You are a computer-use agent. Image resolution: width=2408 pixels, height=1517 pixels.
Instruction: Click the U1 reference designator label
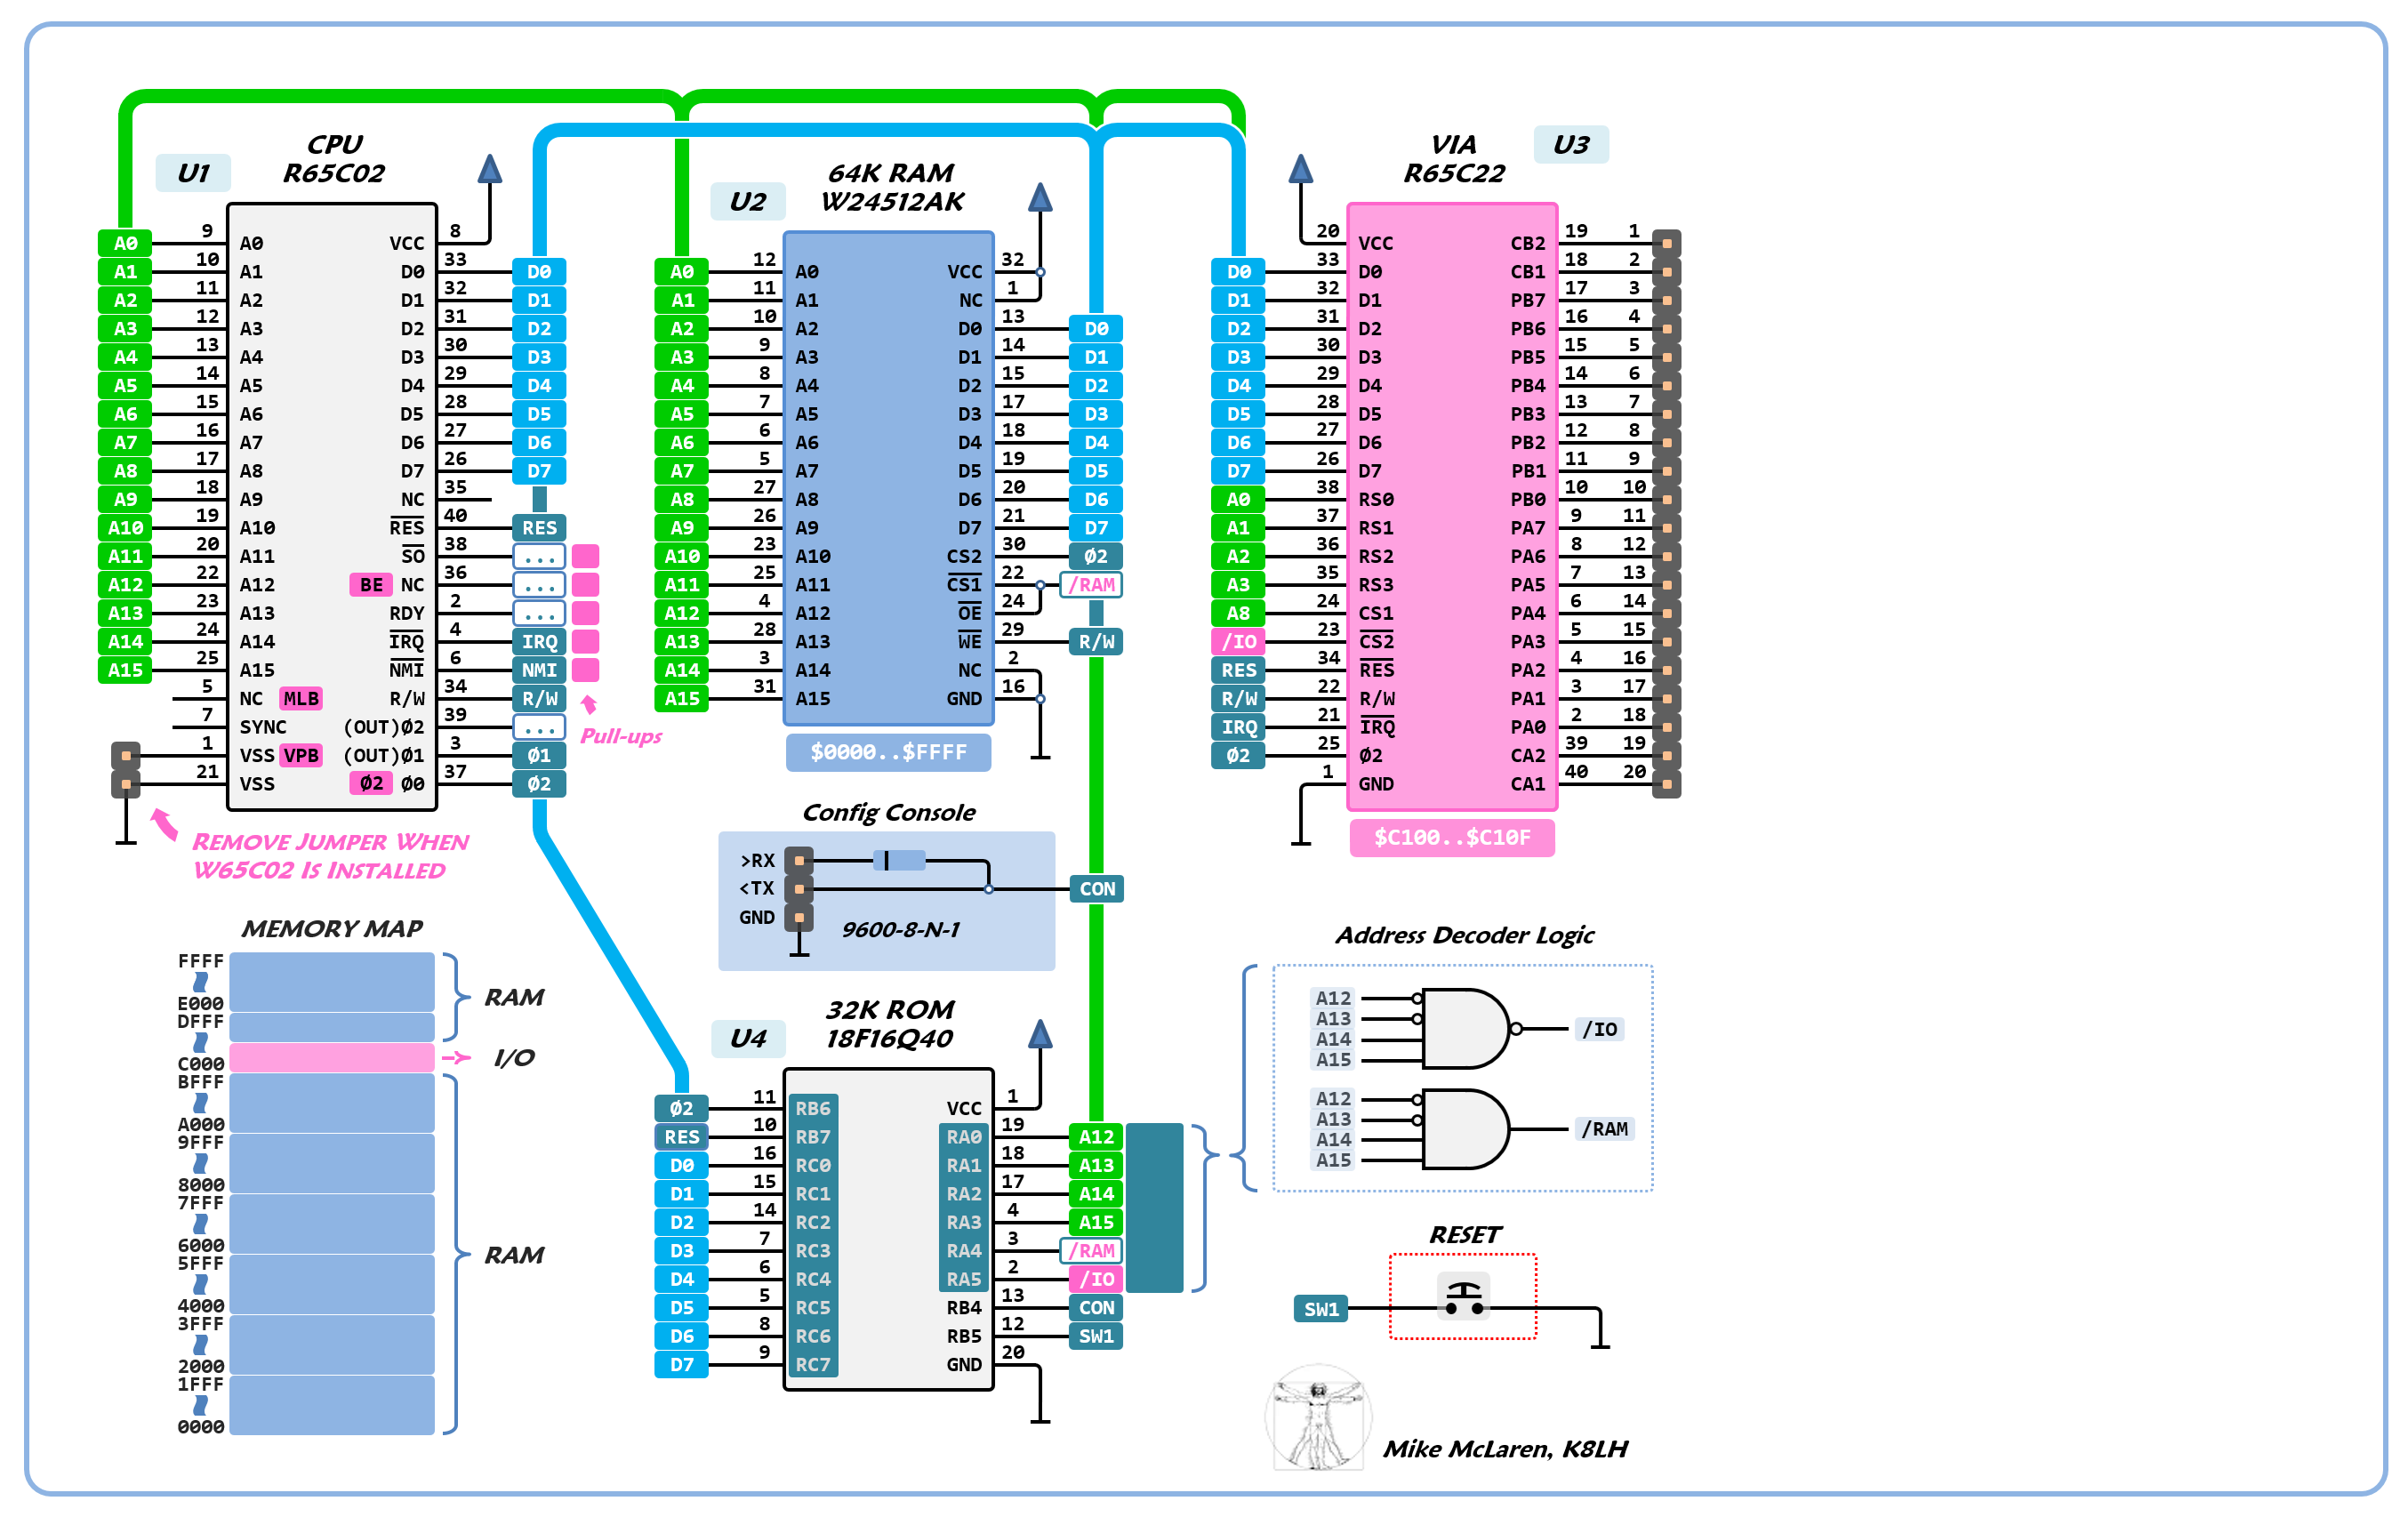point(193,173)
